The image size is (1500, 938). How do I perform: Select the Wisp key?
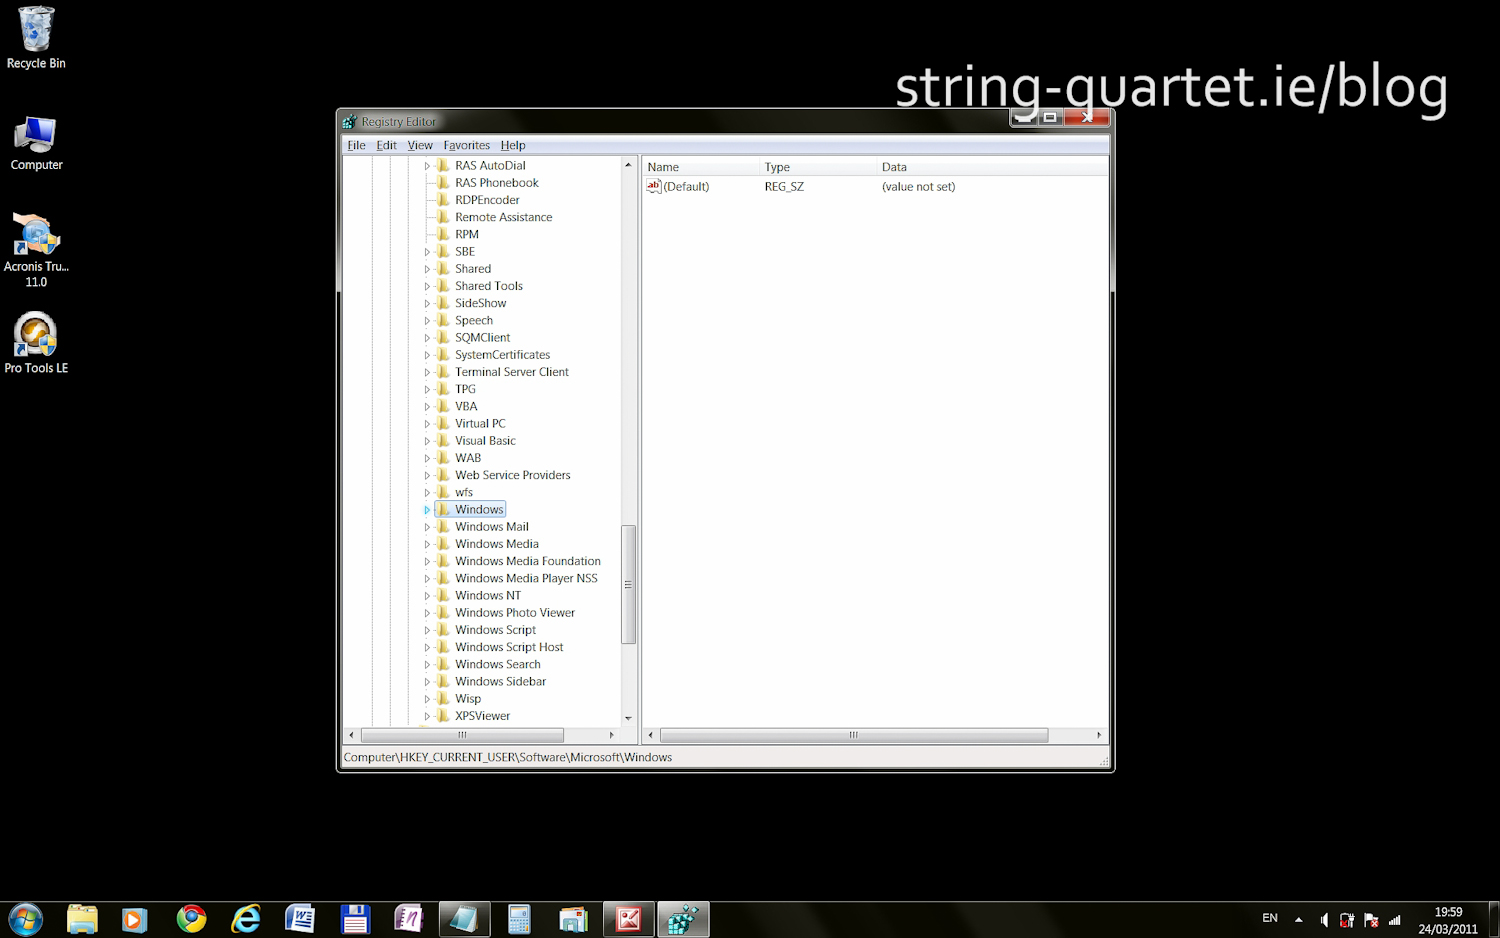tap(468, 699)
